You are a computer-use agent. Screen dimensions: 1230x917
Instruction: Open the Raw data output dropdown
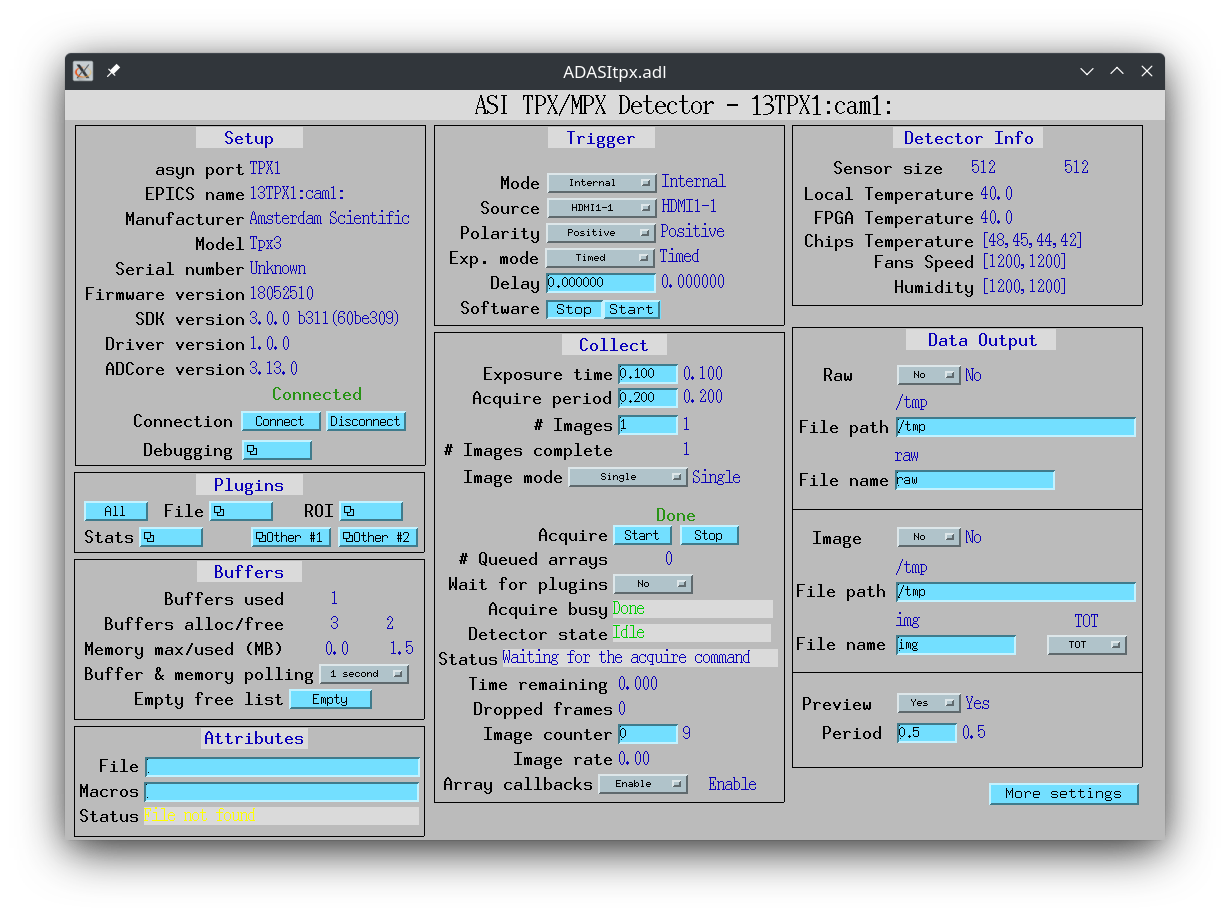tap(929, 375)
